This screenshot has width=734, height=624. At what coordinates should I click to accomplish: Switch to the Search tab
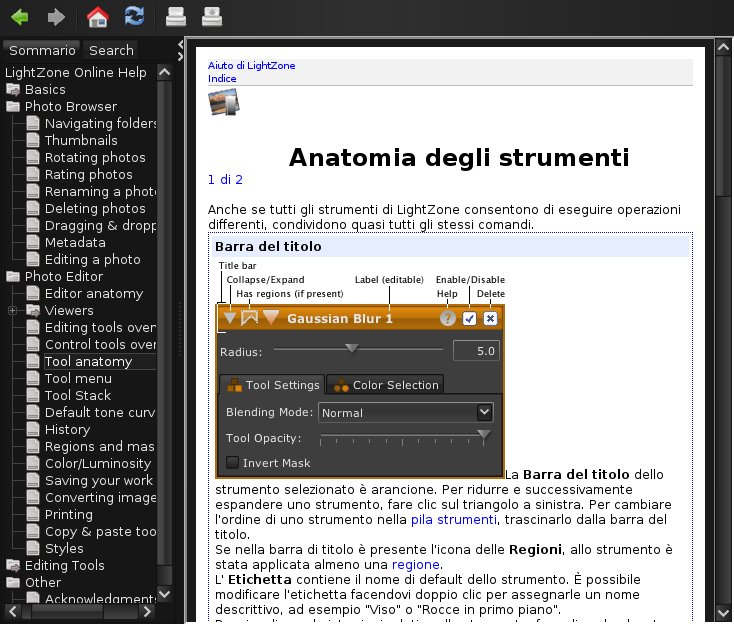pyautogui.click(x=111, y=50)
